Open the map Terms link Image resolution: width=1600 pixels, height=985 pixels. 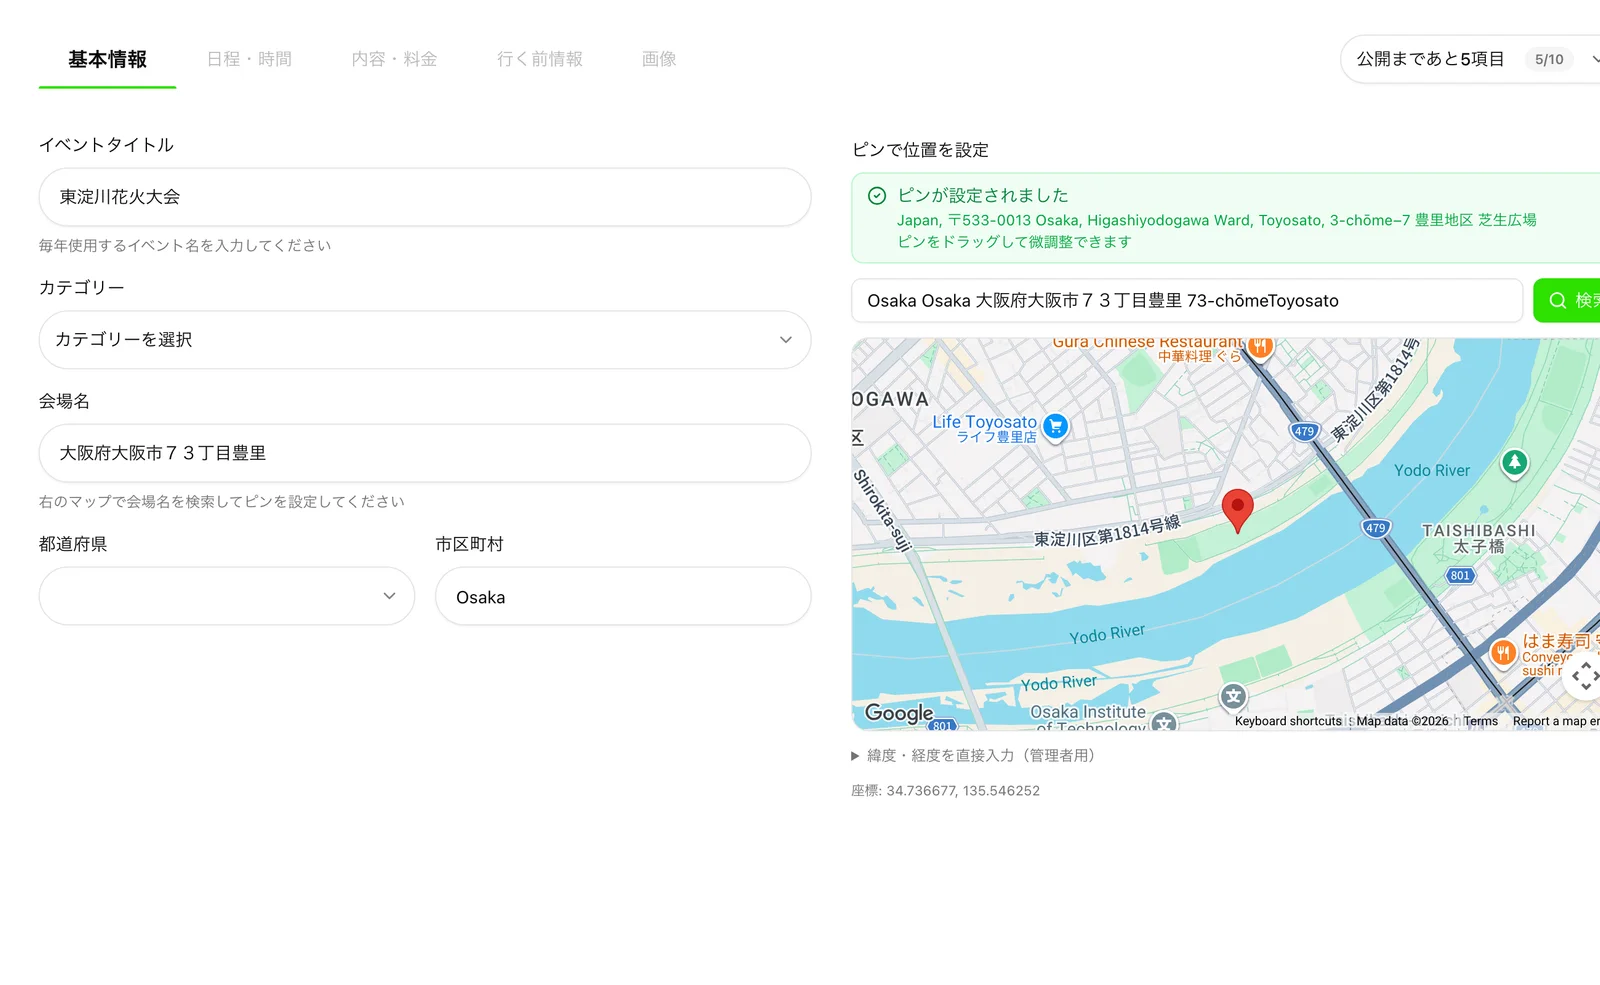click(1481, 721)
